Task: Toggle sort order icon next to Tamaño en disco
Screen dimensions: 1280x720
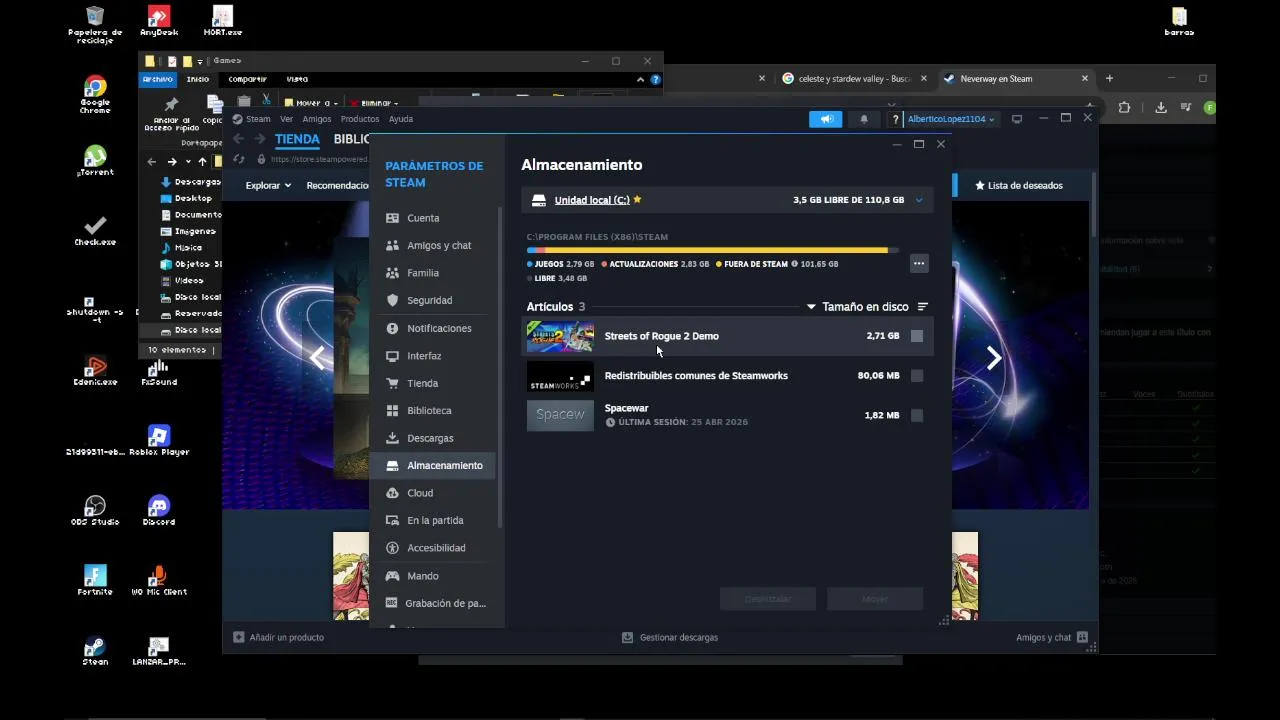Action: [922, 307]
